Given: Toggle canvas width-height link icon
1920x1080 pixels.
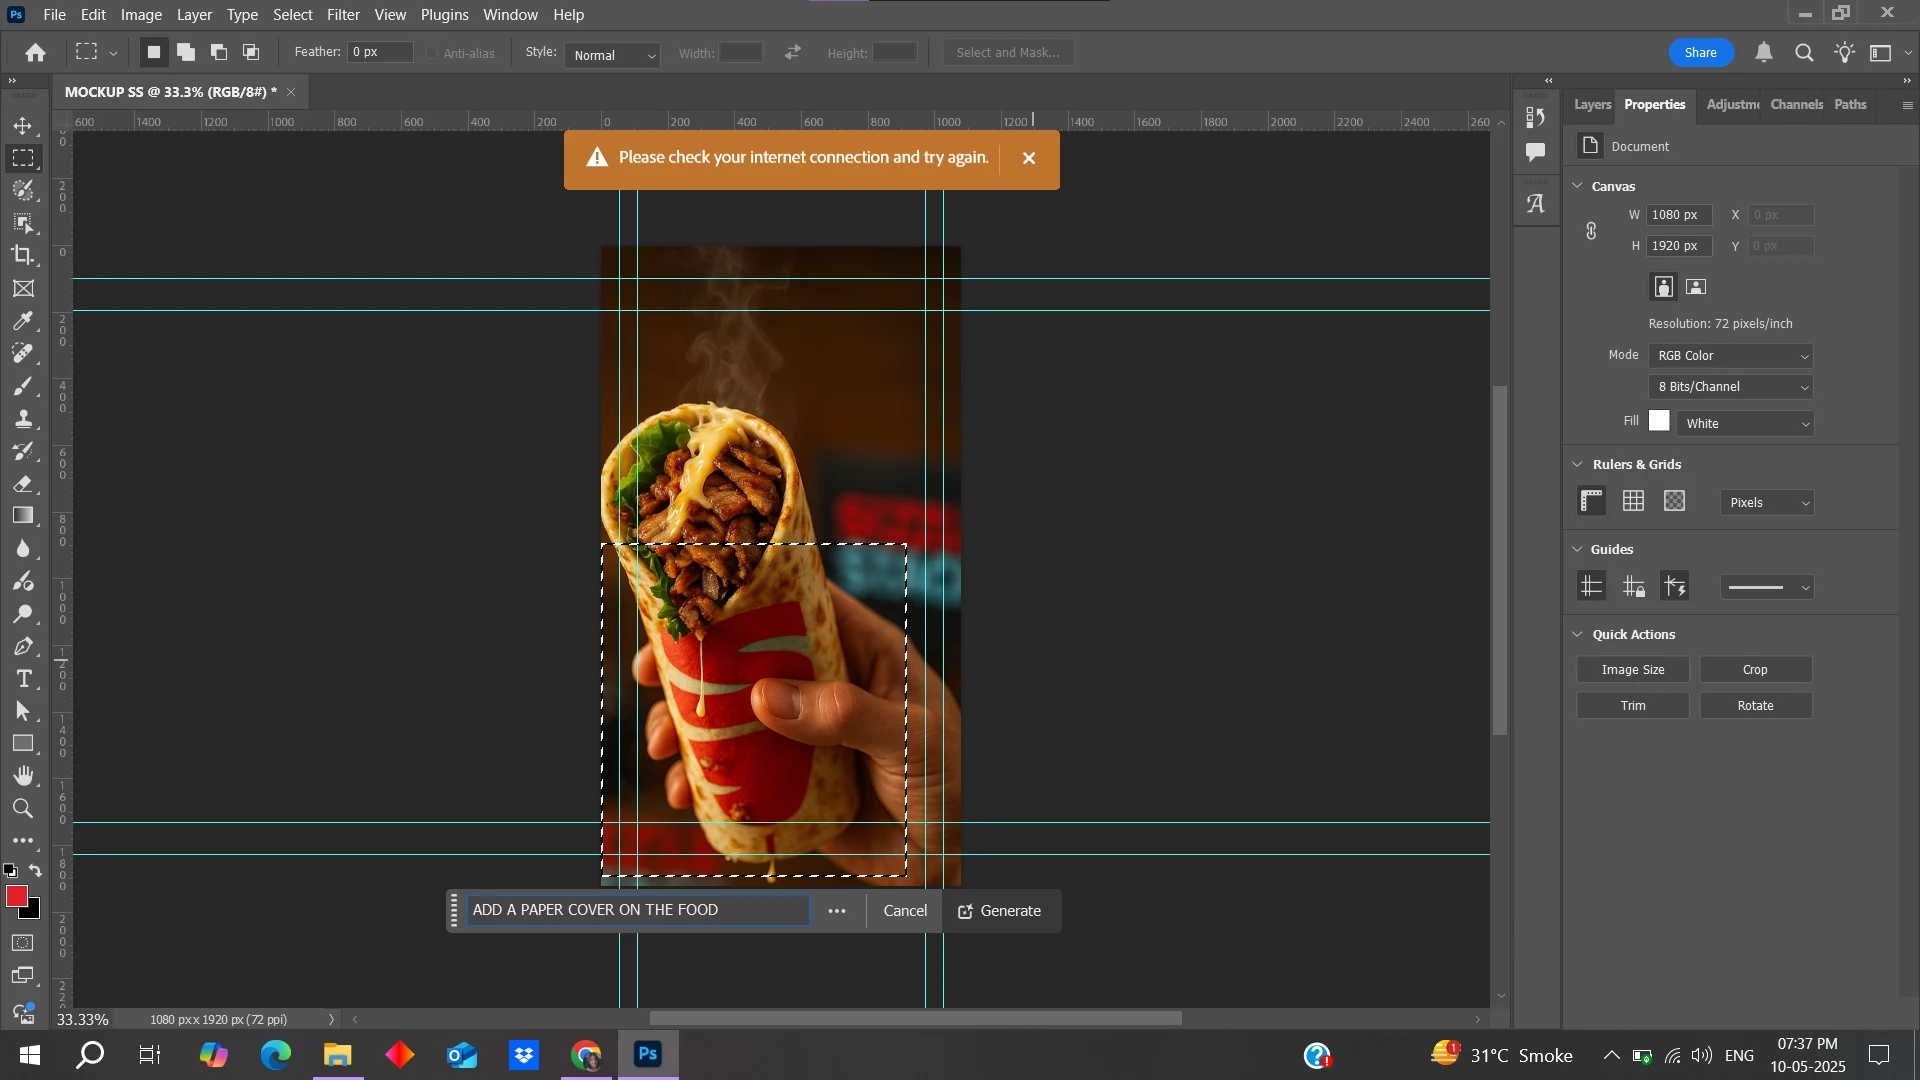Looking at the screenshot, I should pos(1591,231).
